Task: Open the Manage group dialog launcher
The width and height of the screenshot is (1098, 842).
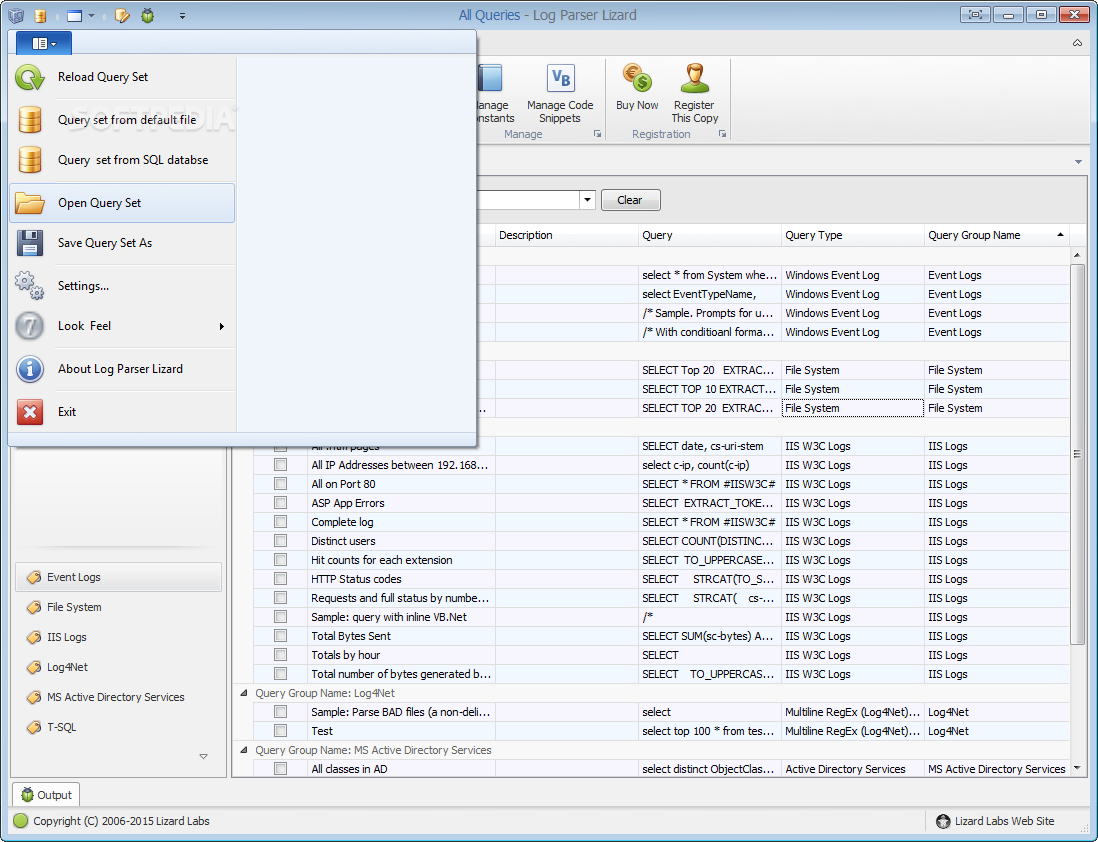Action: pos(597,134)
